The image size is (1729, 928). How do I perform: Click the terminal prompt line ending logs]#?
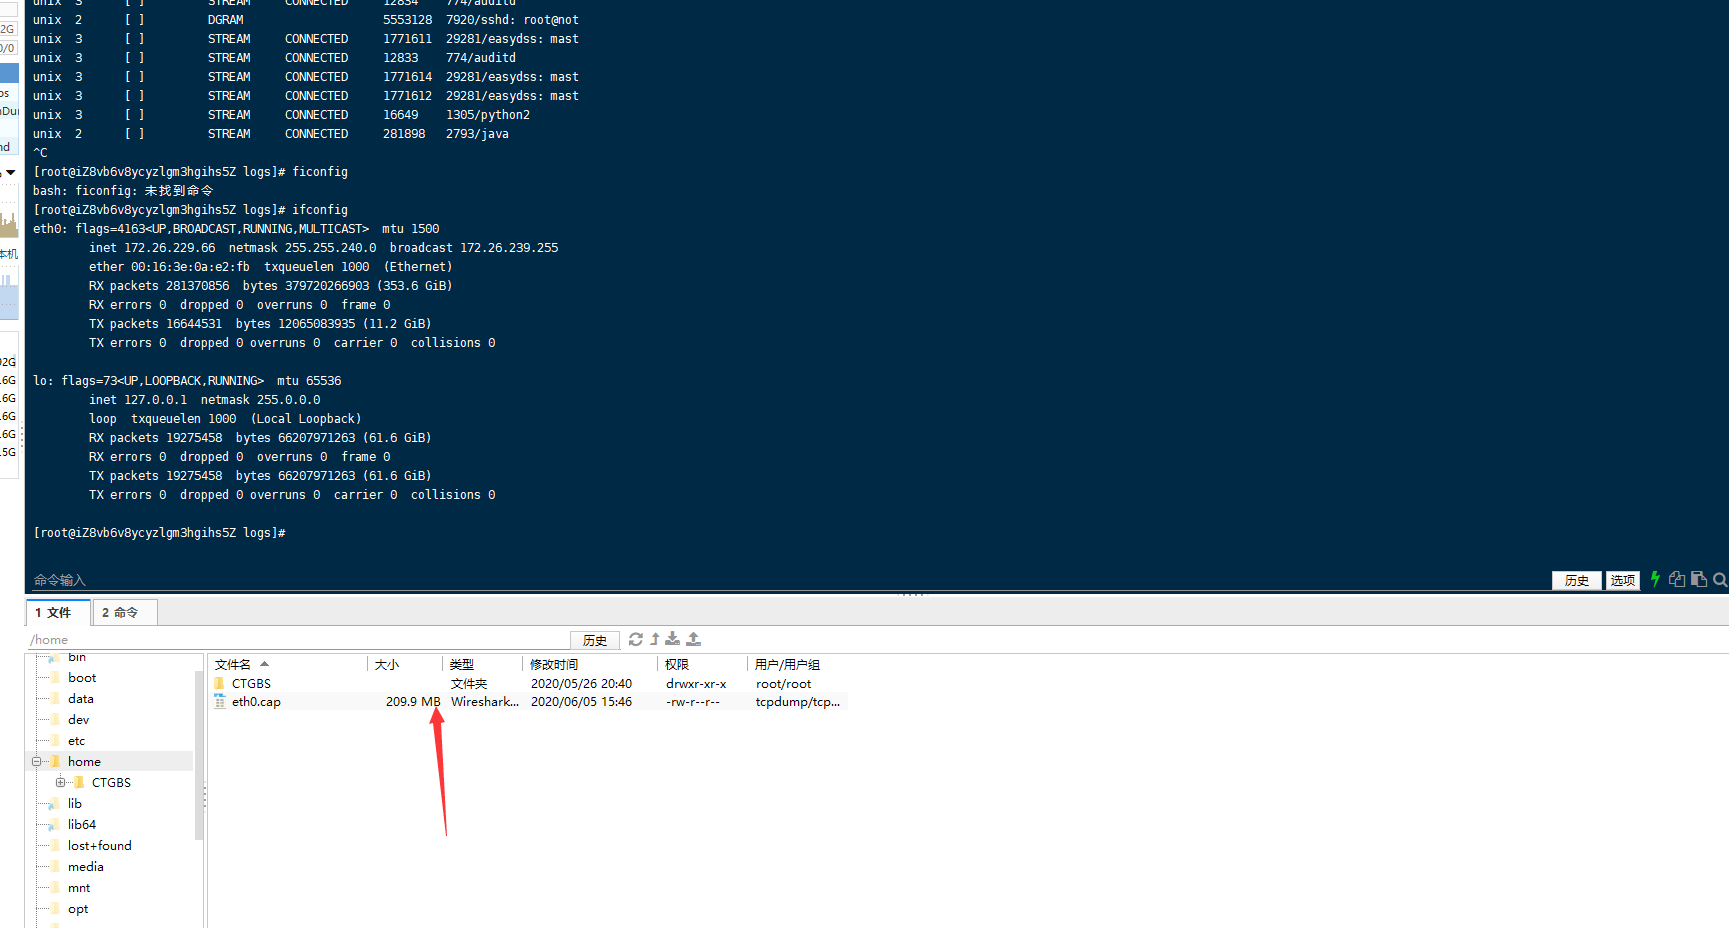[160, 533]
